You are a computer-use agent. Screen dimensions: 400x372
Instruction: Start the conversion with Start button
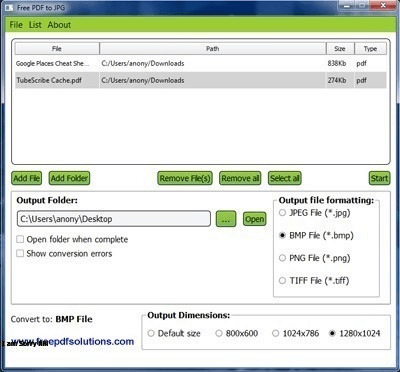[x=379, y=178]
